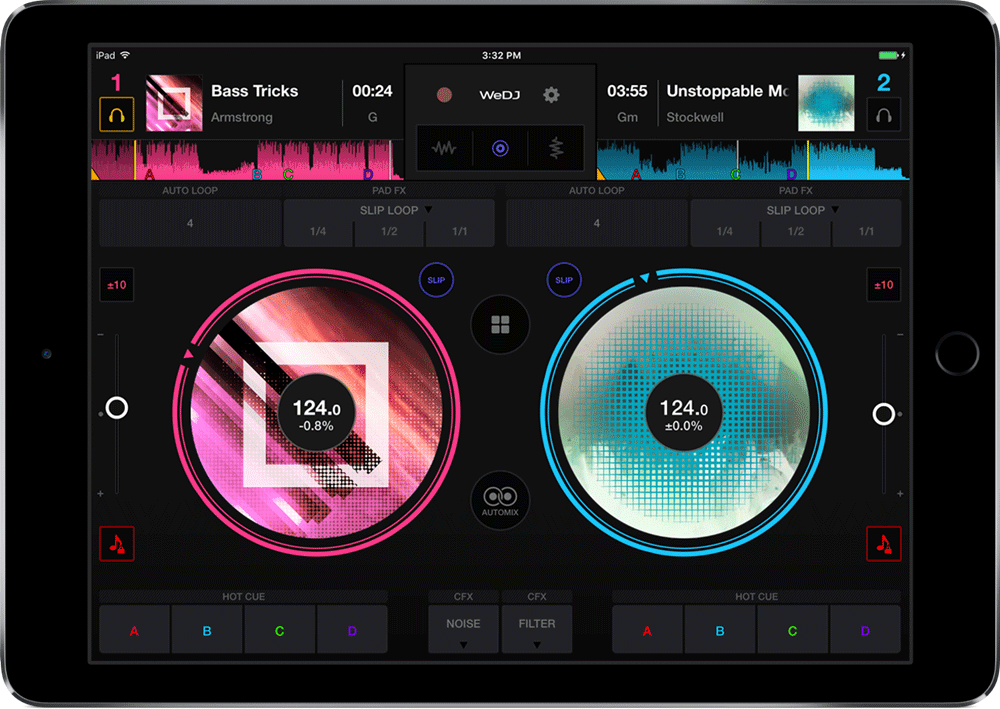The width and height of the screenshot is (1000, 709).
Task: Enable SLIP mode on deck 1
Action: point(436,280)
